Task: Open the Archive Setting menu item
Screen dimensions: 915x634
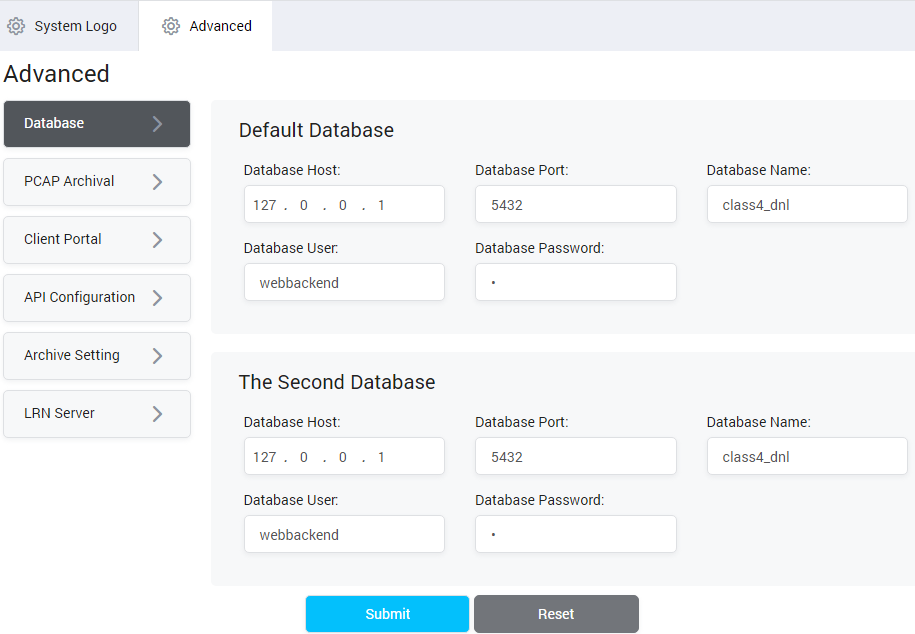Action: [72, 356]
